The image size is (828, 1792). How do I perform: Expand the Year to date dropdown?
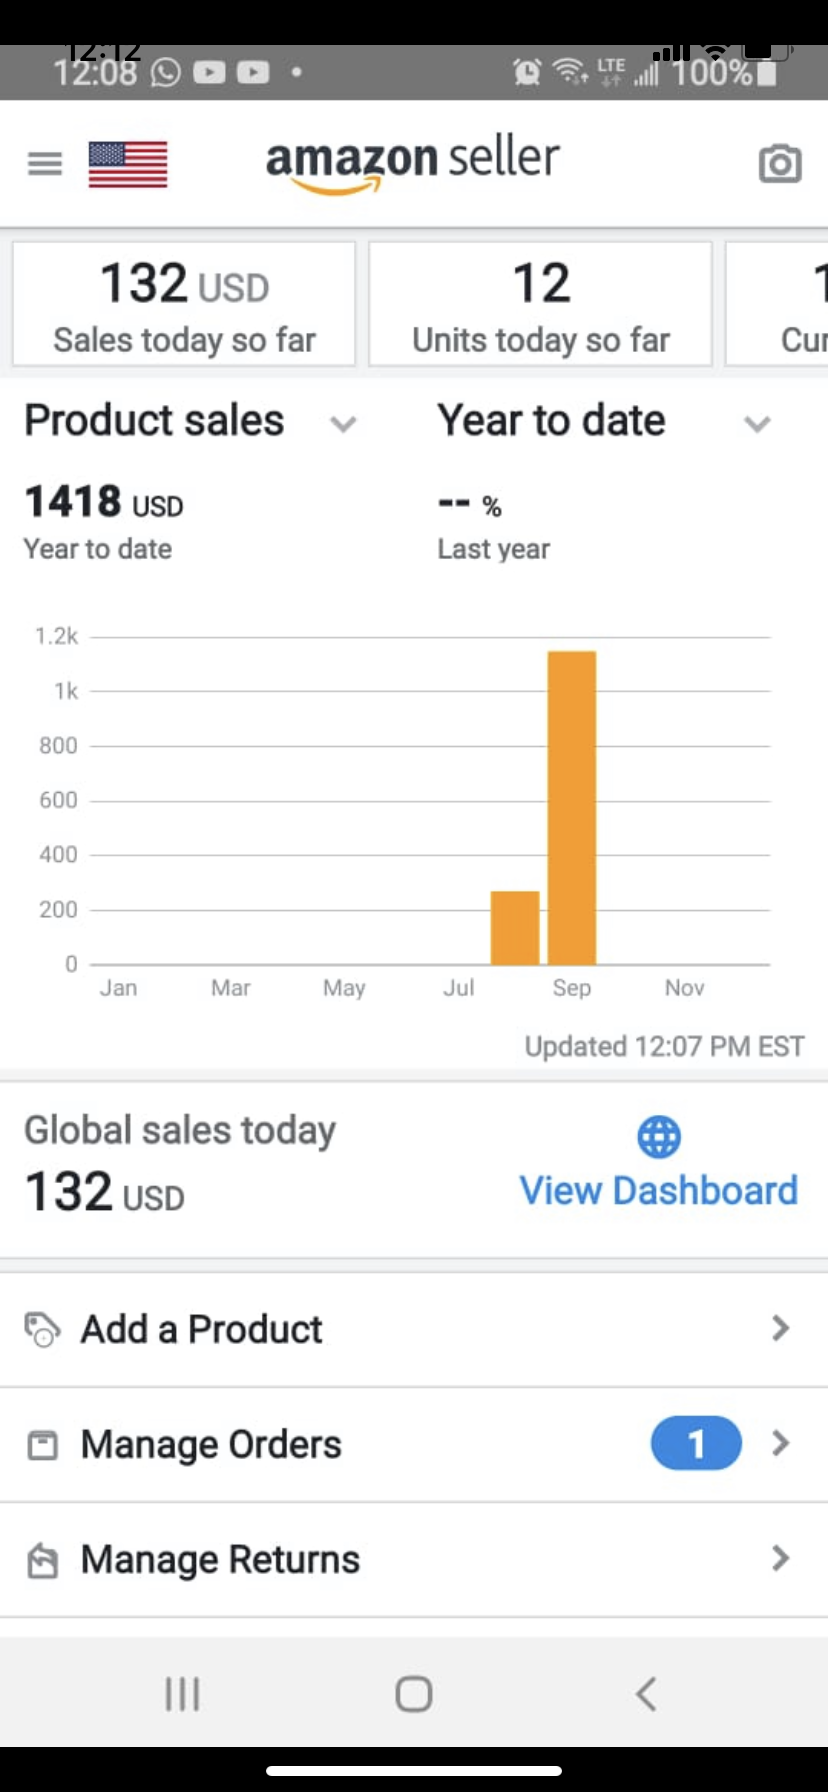point(757,424)
